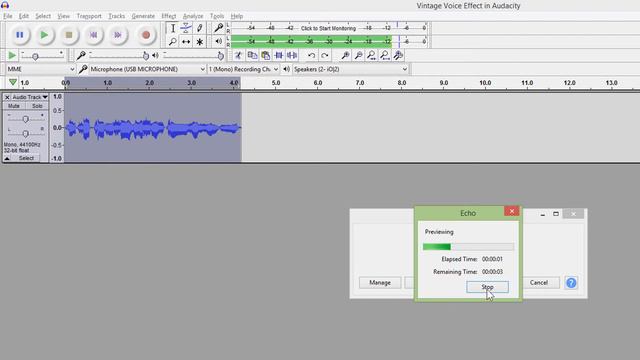
Task: Click the Cut scissors icon
Action: coord(238,55)
